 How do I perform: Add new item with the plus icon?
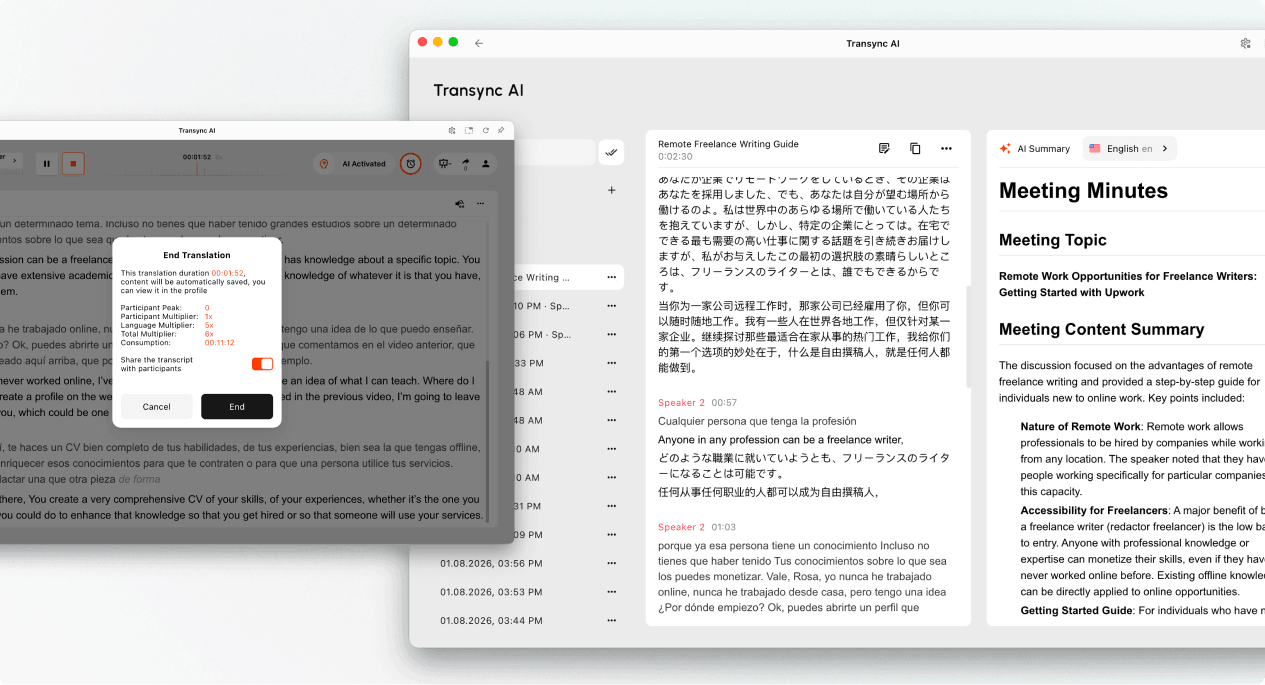pyautogui.click(x=611, y=190)
